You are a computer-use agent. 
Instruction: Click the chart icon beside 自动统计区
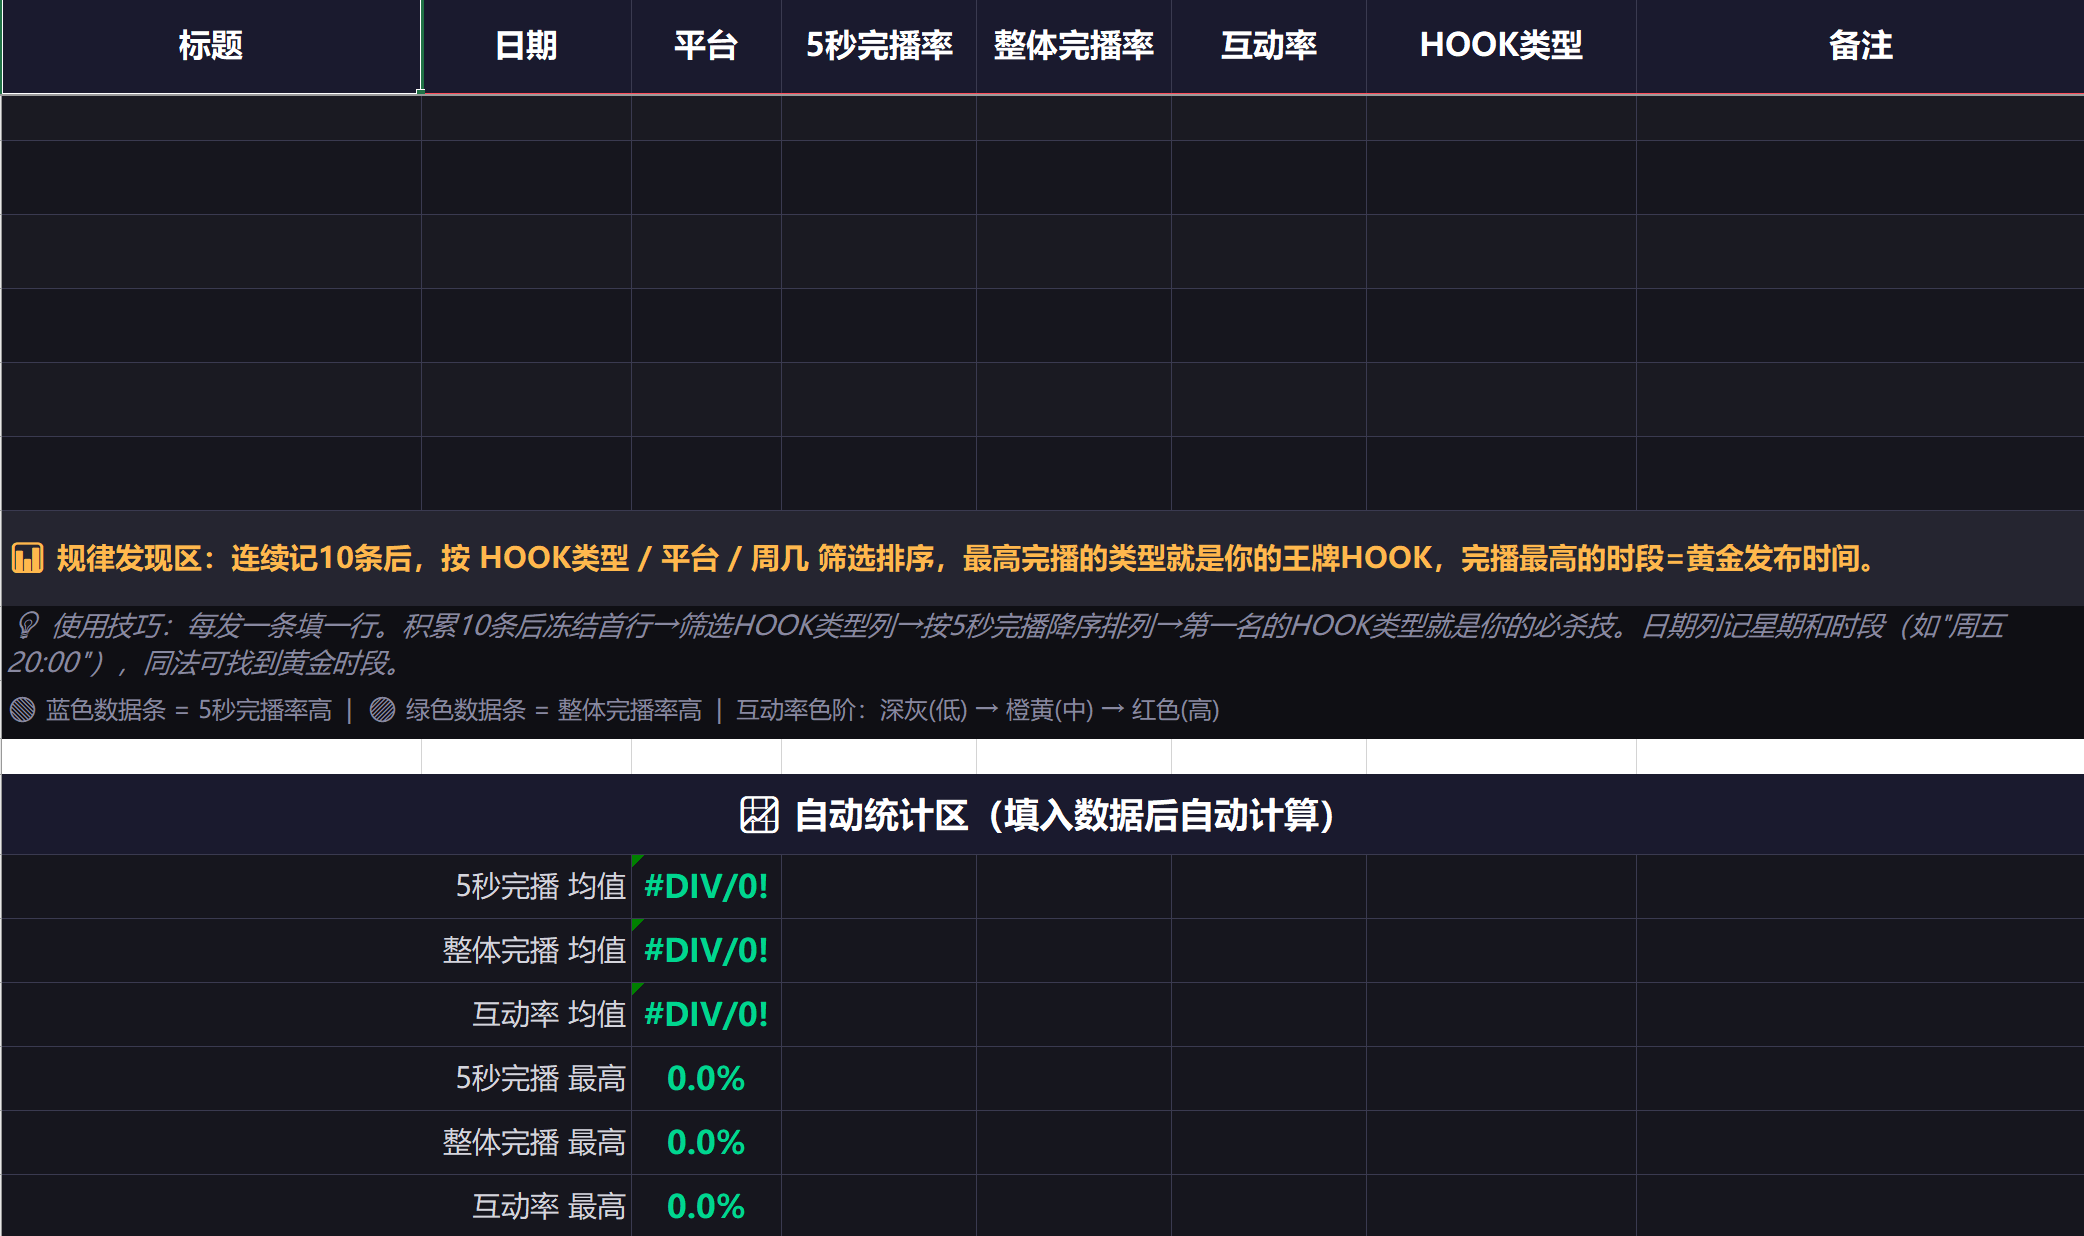(x=759, y=815)
